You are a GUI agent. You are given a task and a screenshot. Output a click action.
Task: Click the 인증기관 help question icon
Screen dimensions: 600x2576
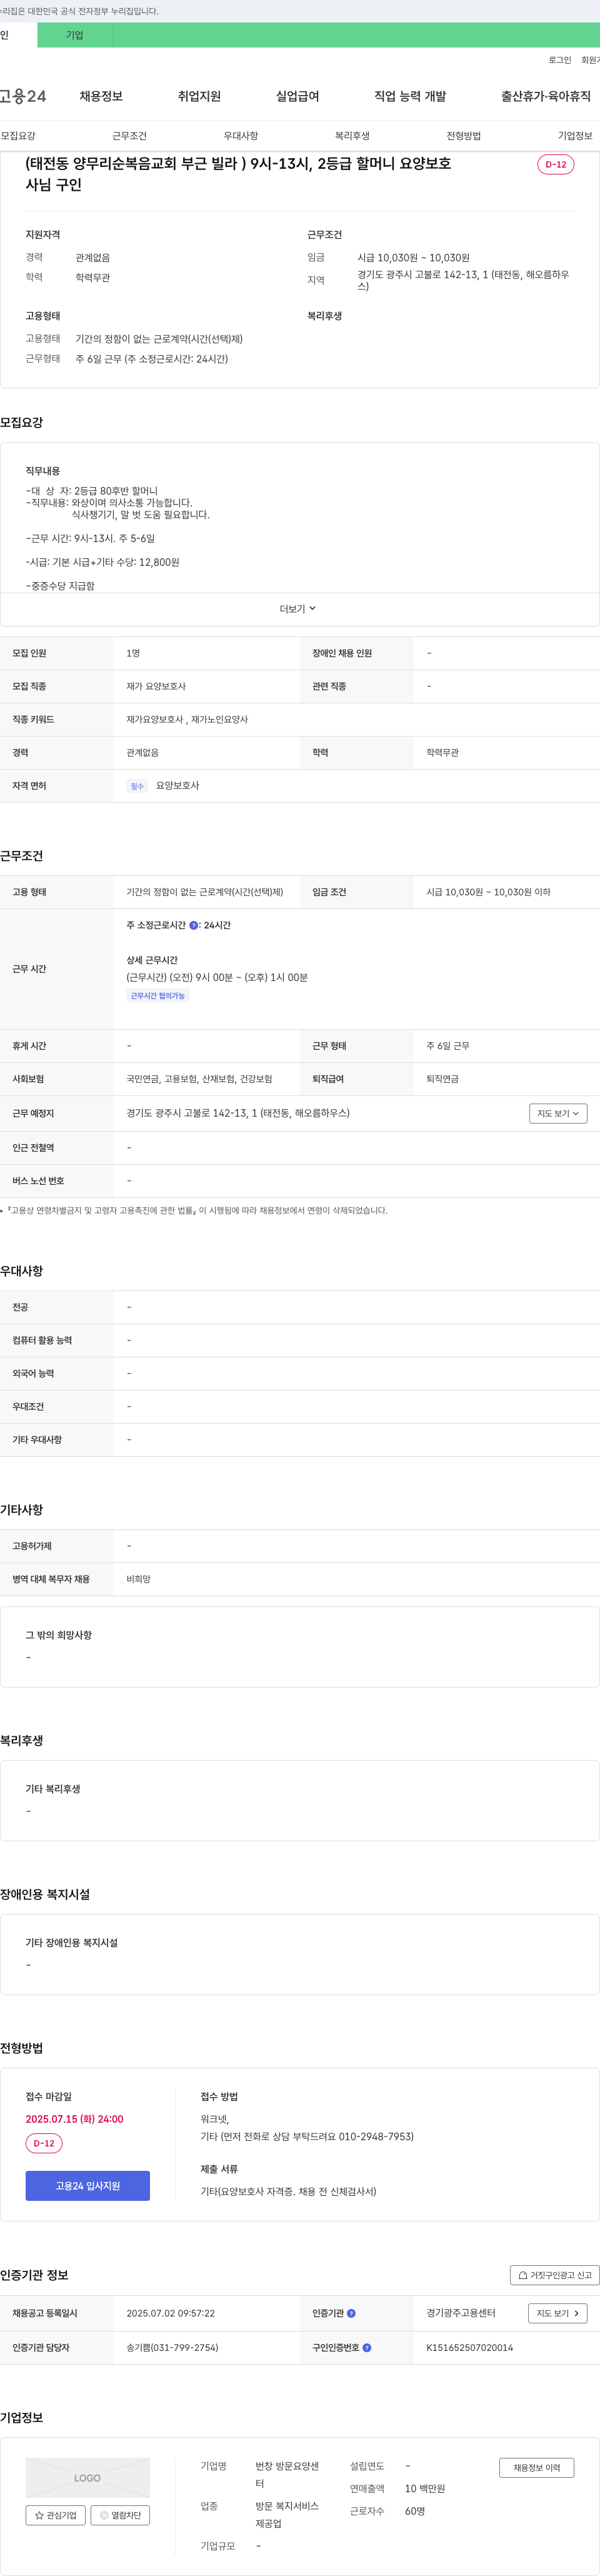351,2313
